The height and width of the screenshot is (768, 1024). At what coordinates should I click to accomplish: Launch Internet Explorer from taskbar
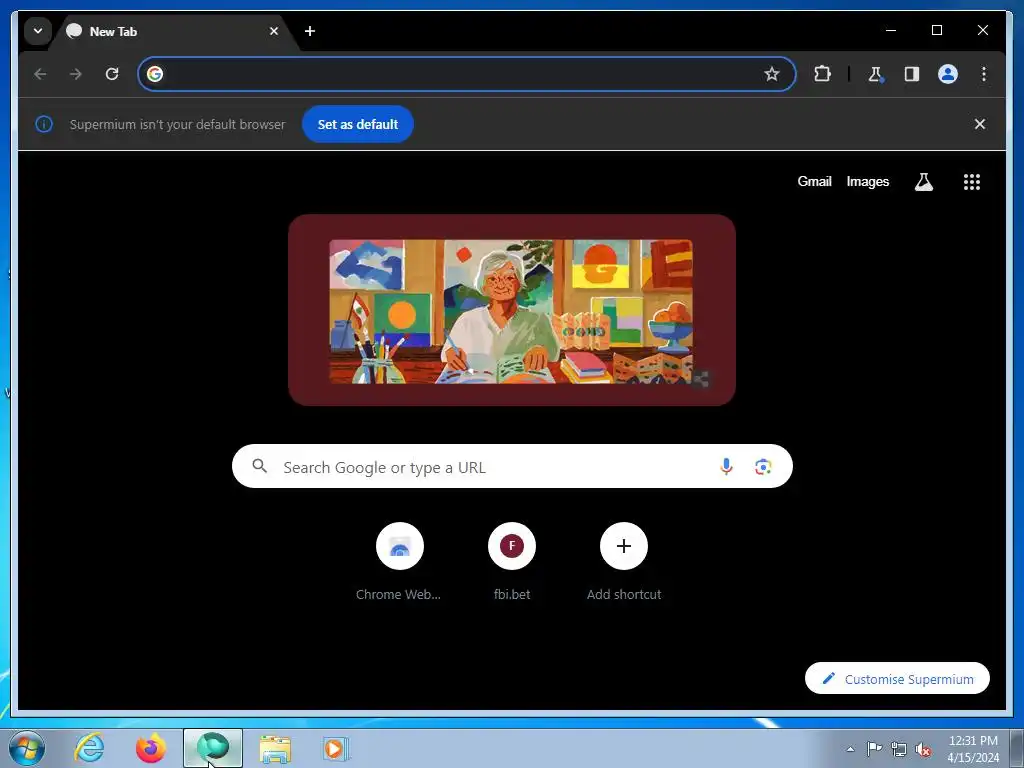pyautogui.click(x=89, y=748)
